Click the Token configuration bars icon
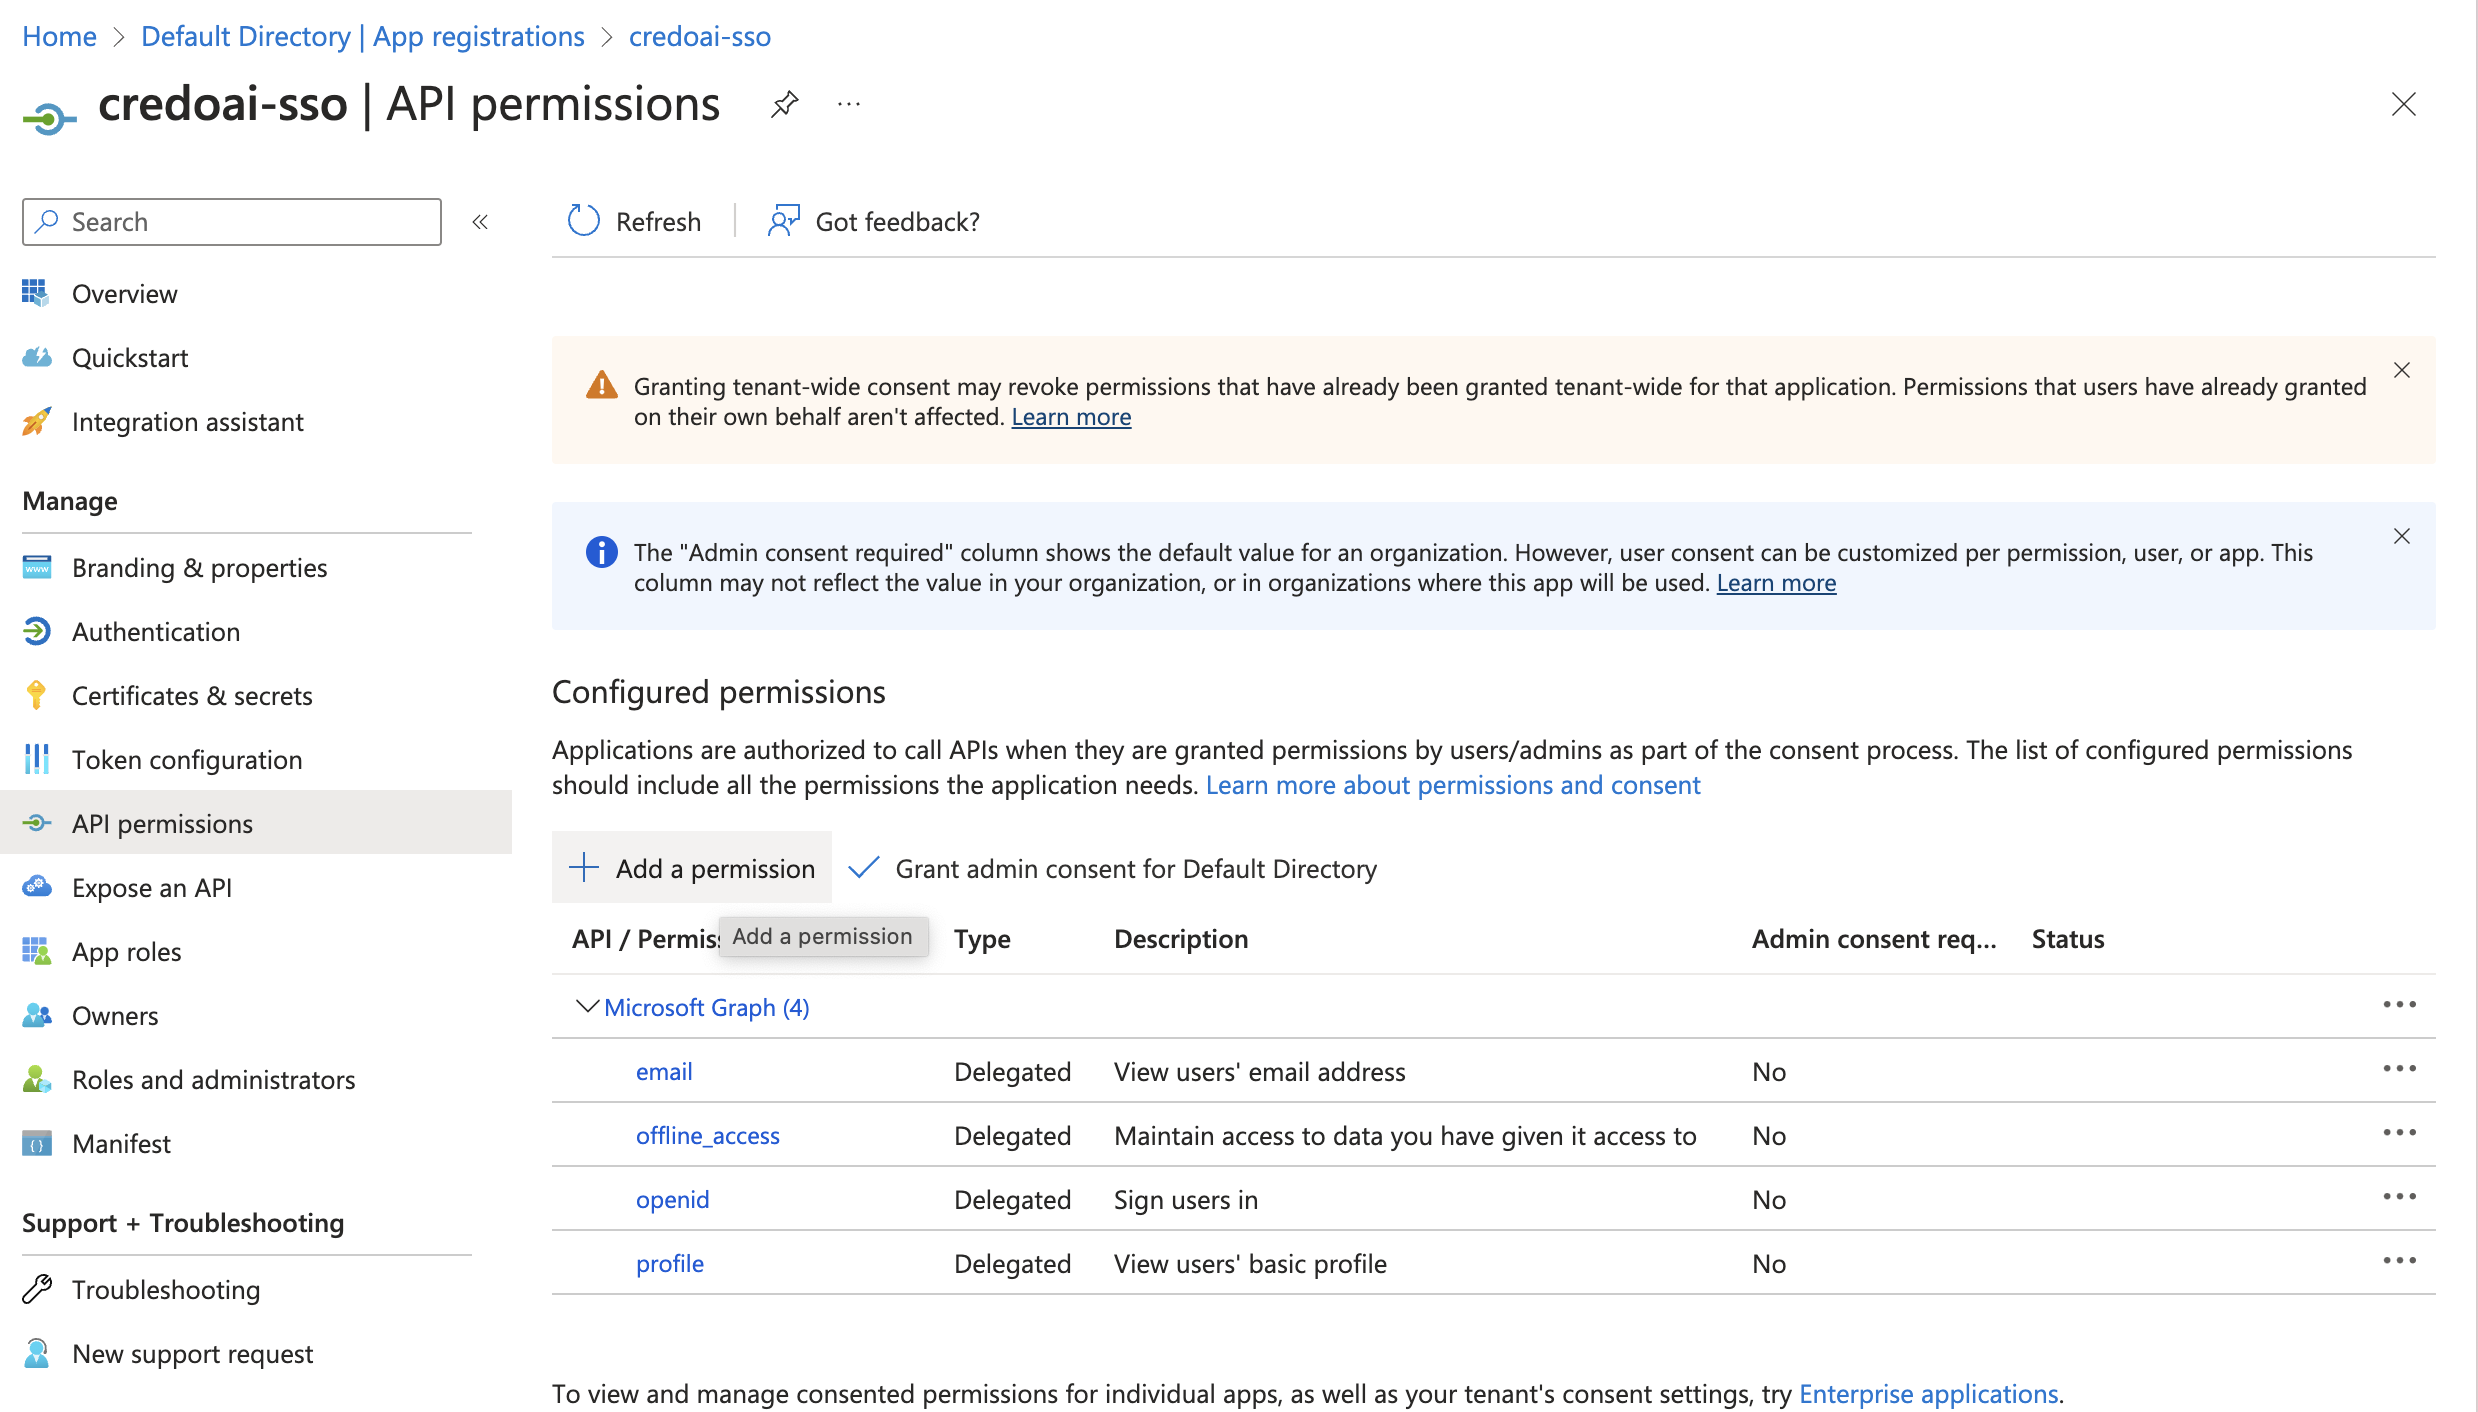This screenshot has width=2478, height=1412. pos(36,759)
